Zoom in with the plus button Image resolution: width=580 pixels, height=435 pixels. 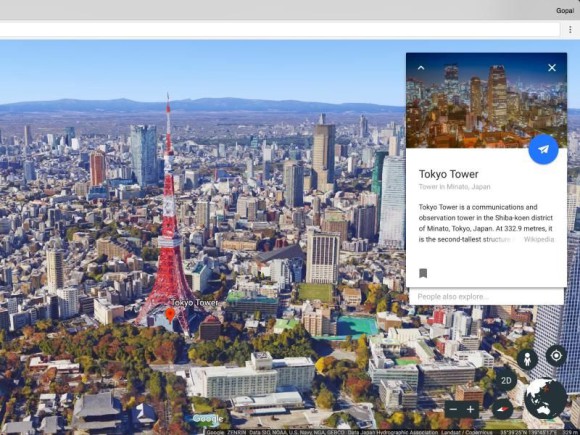471,409
